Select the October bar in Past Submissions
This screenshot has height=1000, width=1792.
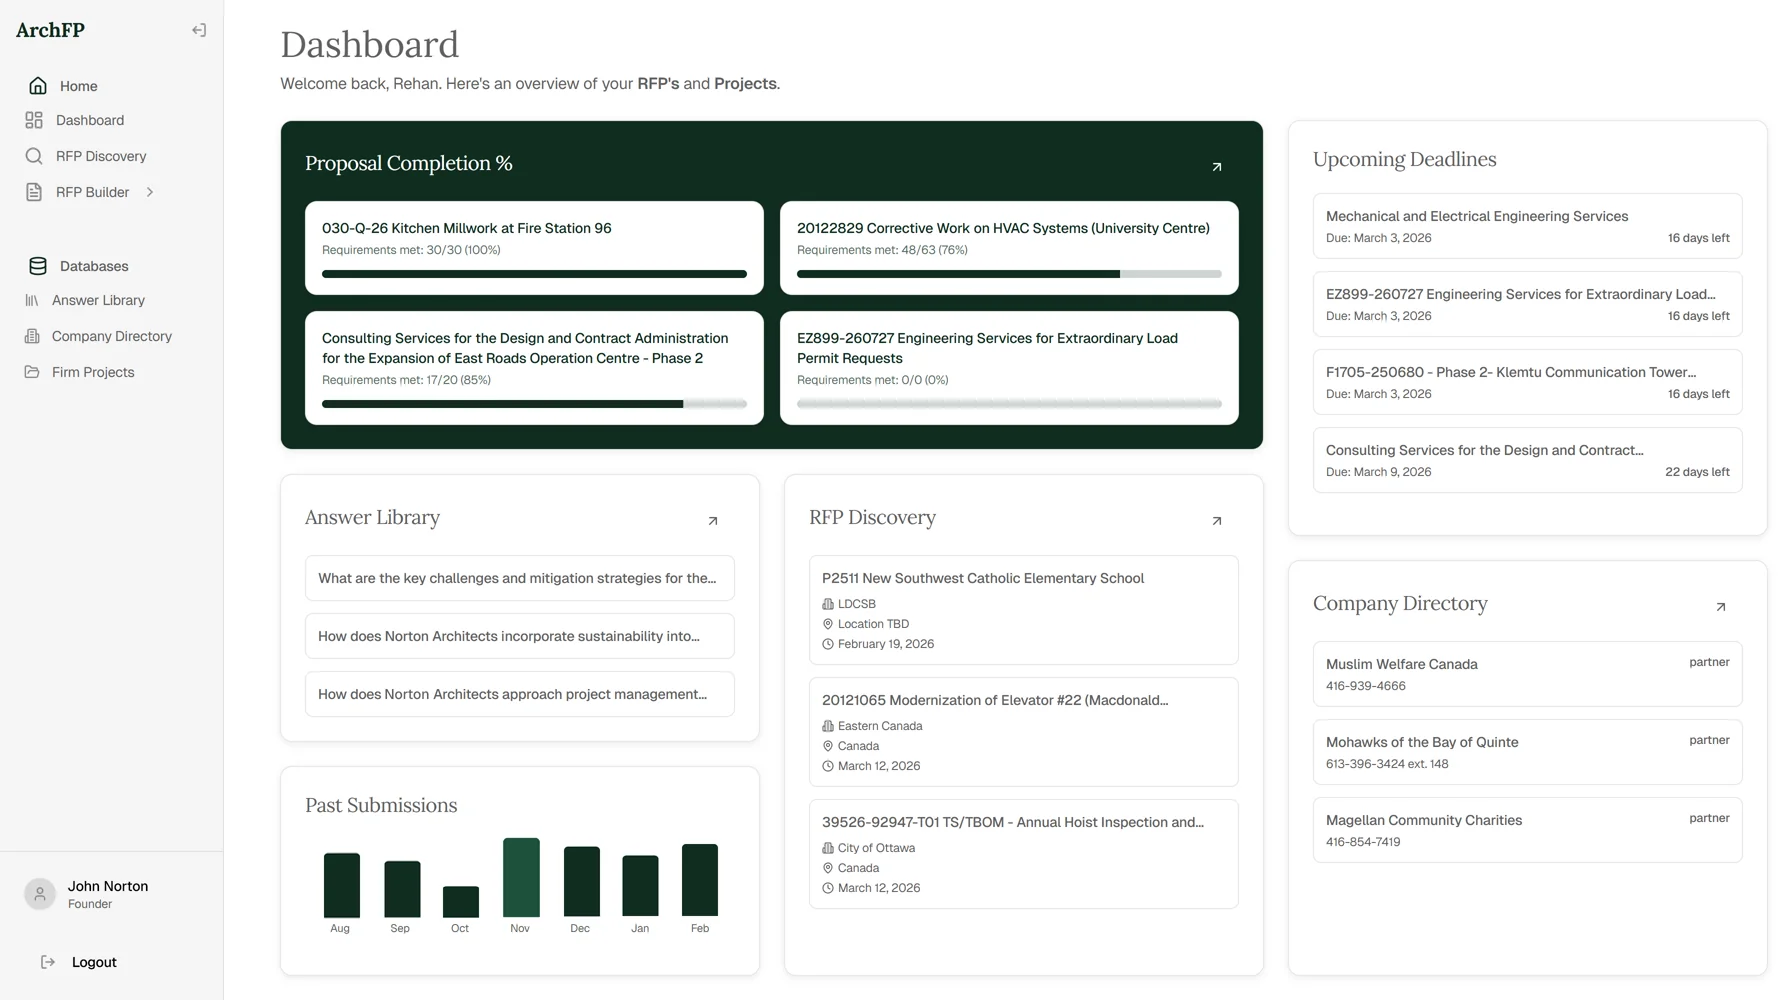click(461, 901)
